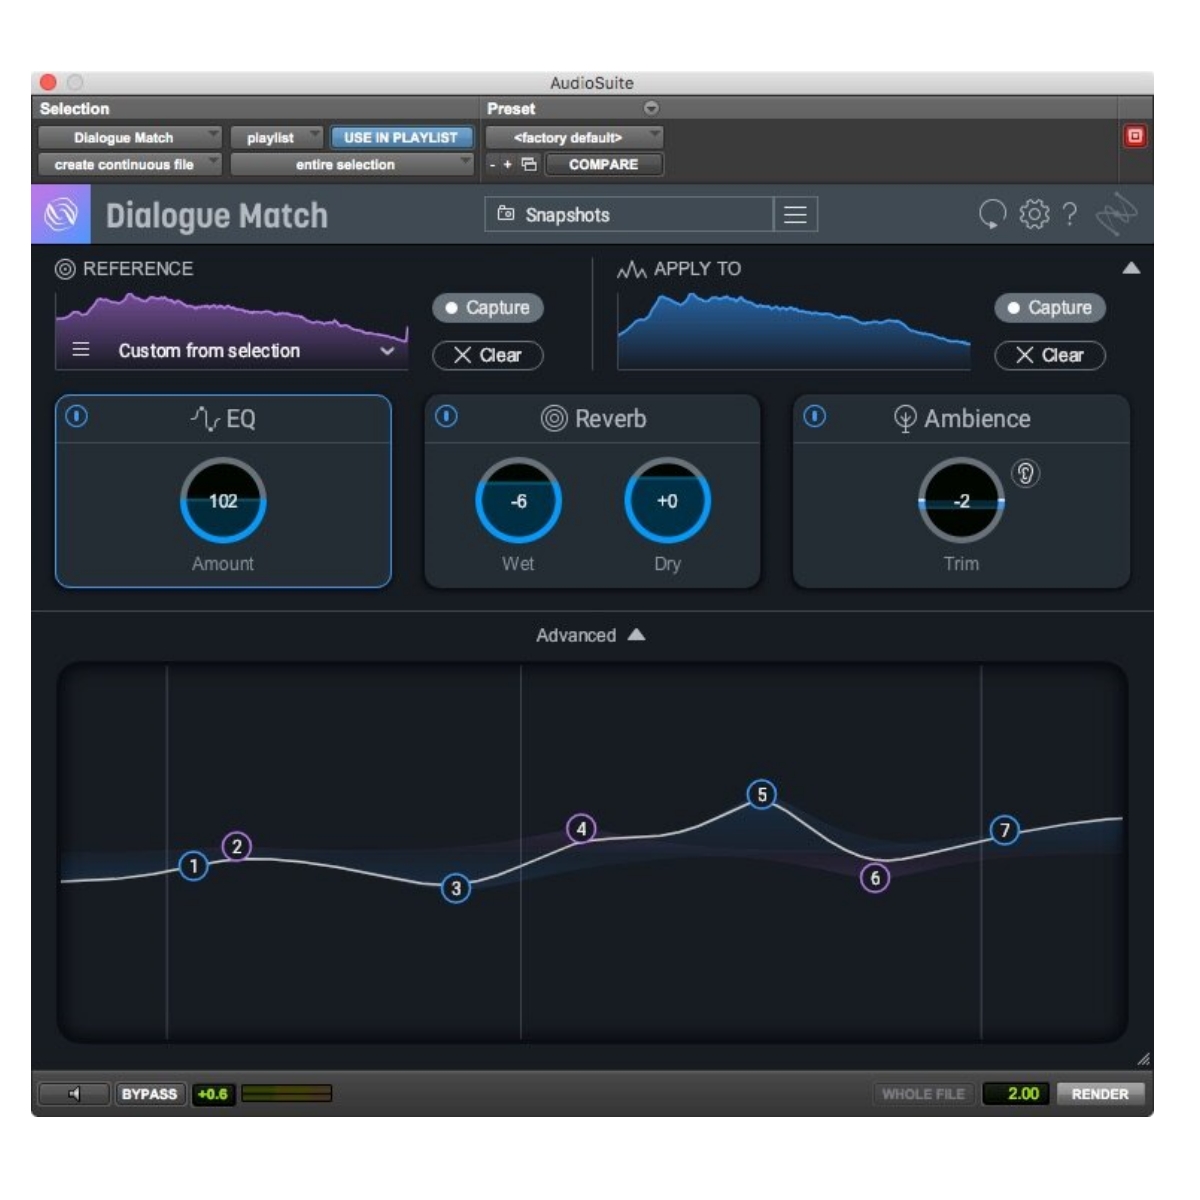Click the Apply To blue spectrum display
1200x1200 pixels.
[794, 332]
